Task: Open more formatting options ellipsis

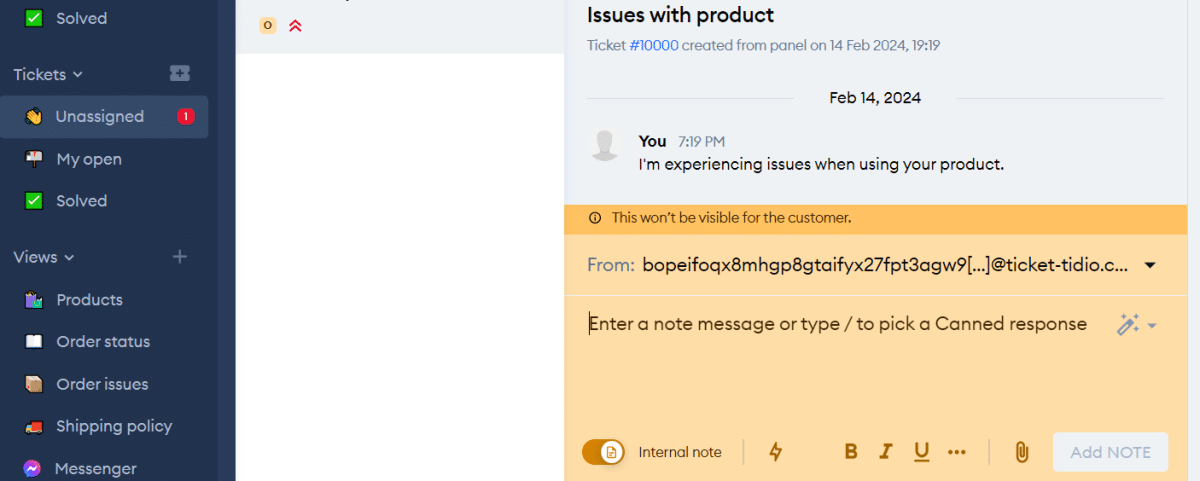Action: 957,452
